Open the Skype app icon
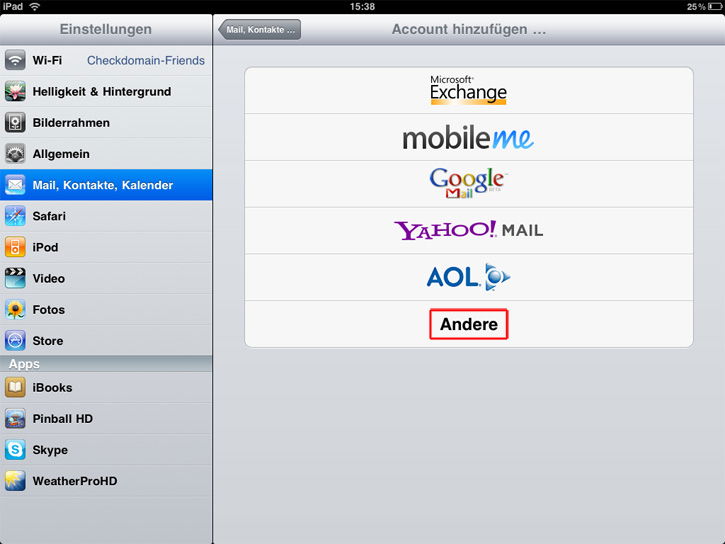Screen dimensions: 725x544 point(15,450)
